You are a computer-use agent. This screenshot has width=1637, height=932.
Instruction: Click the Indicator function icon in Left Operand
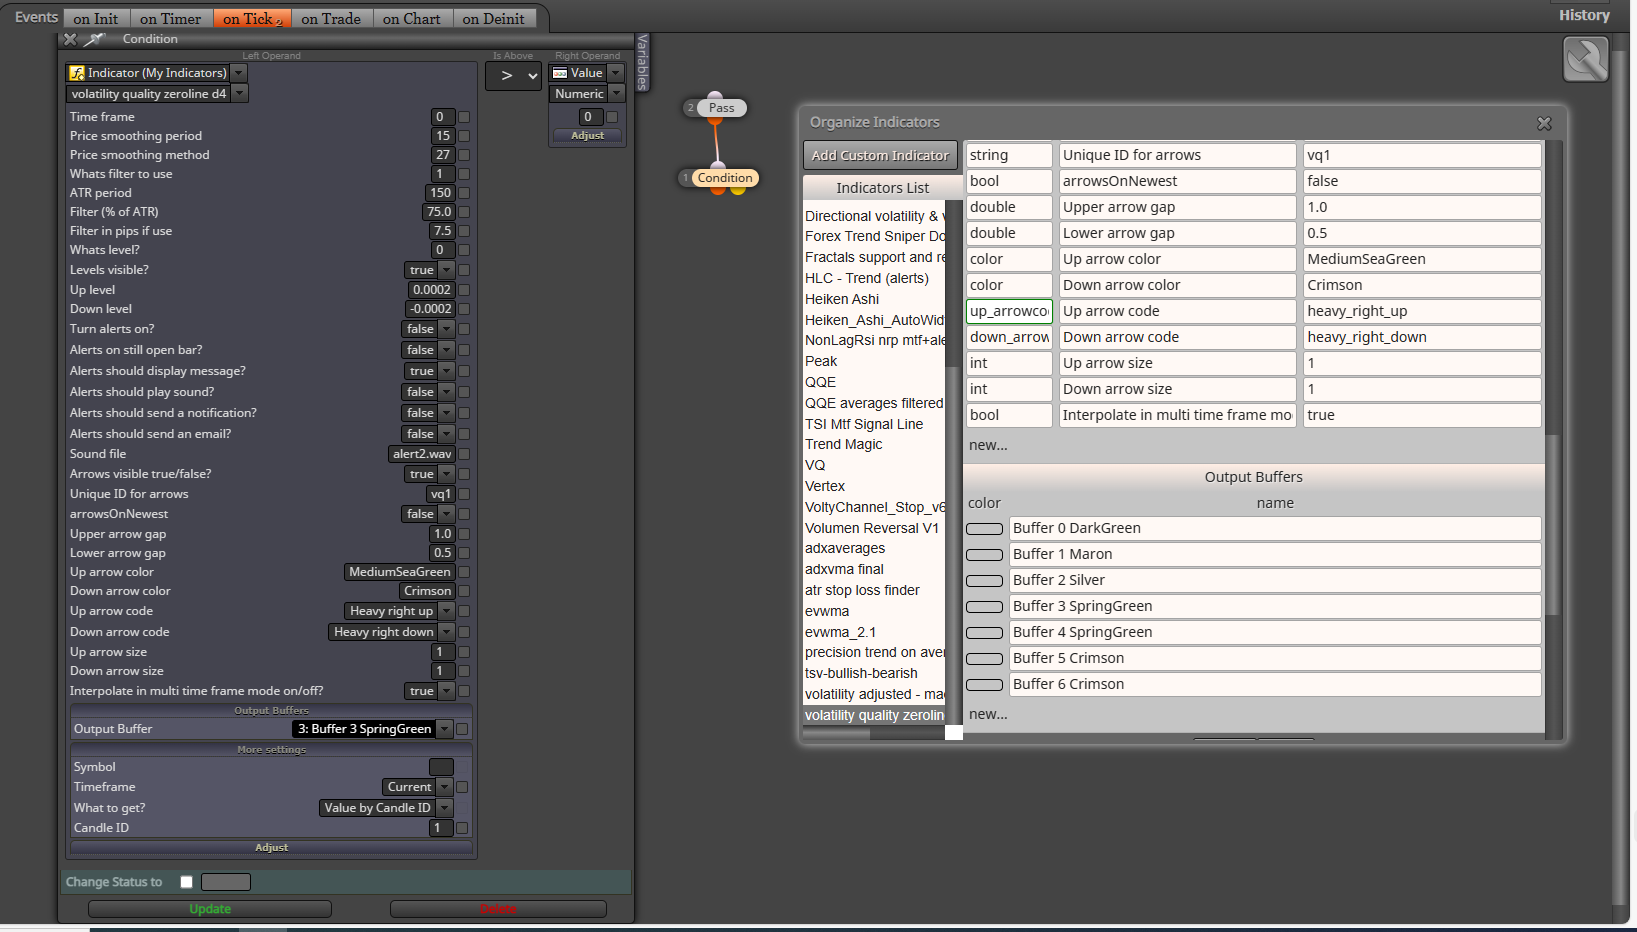[x=77, y=73]
